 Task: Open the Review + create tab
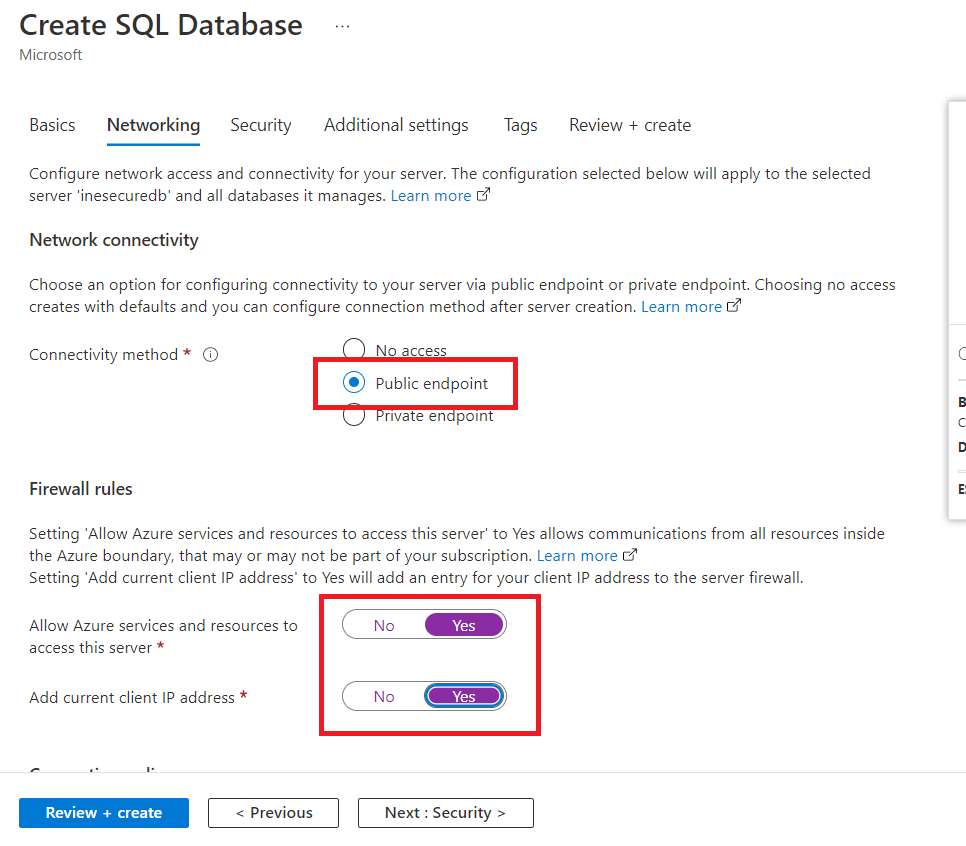629,125
